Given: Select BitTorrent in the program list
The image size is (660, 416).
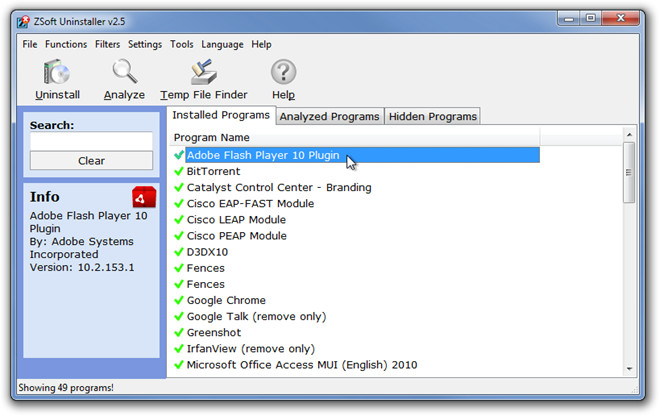Looking at the screenshot, I should [213, 171].
